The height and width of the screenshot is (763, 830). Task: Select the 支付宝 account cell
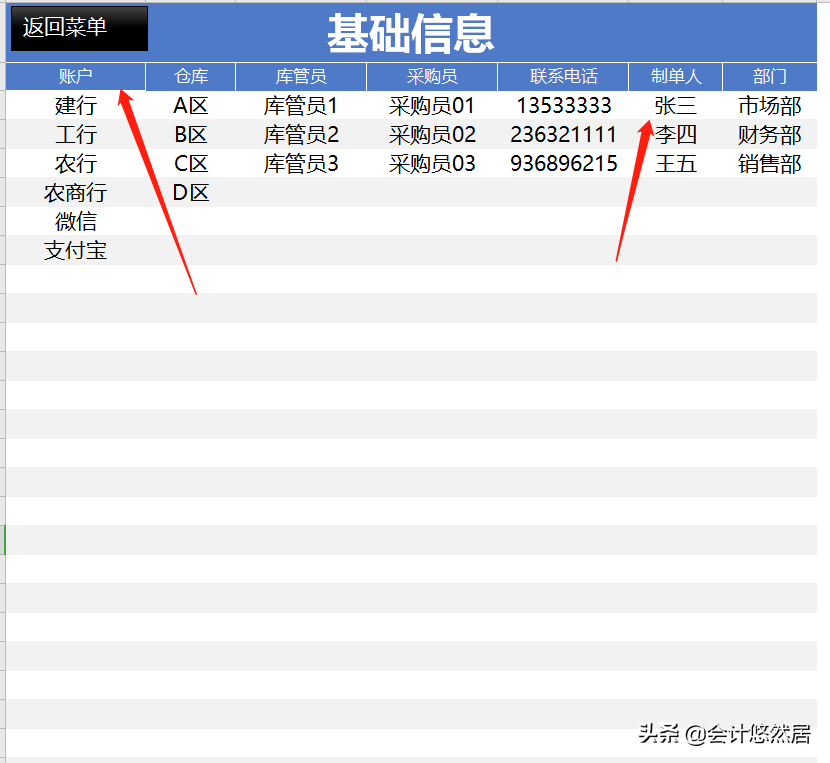tap(75, 250)
